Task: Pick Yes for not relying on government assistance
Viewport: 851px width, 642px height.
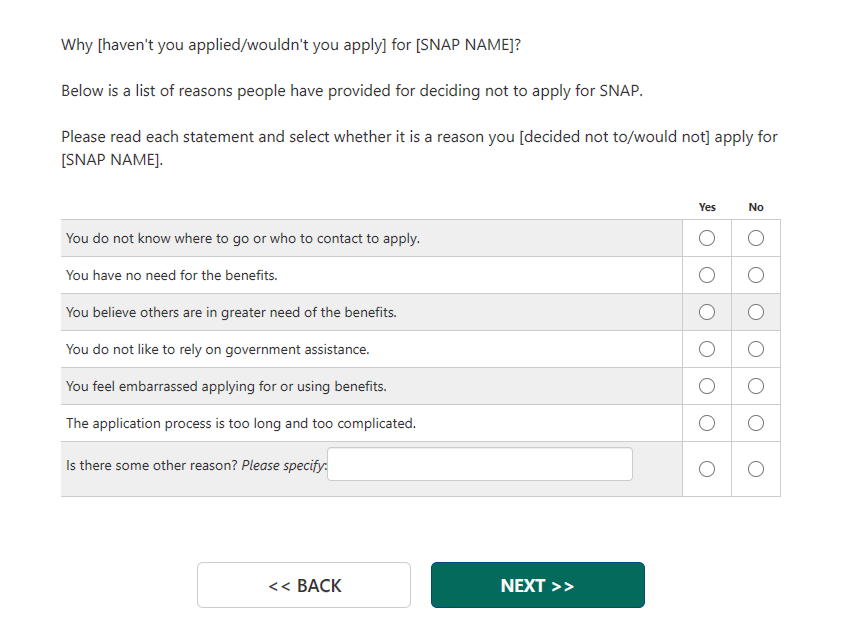Action: (x=707, y=349)
